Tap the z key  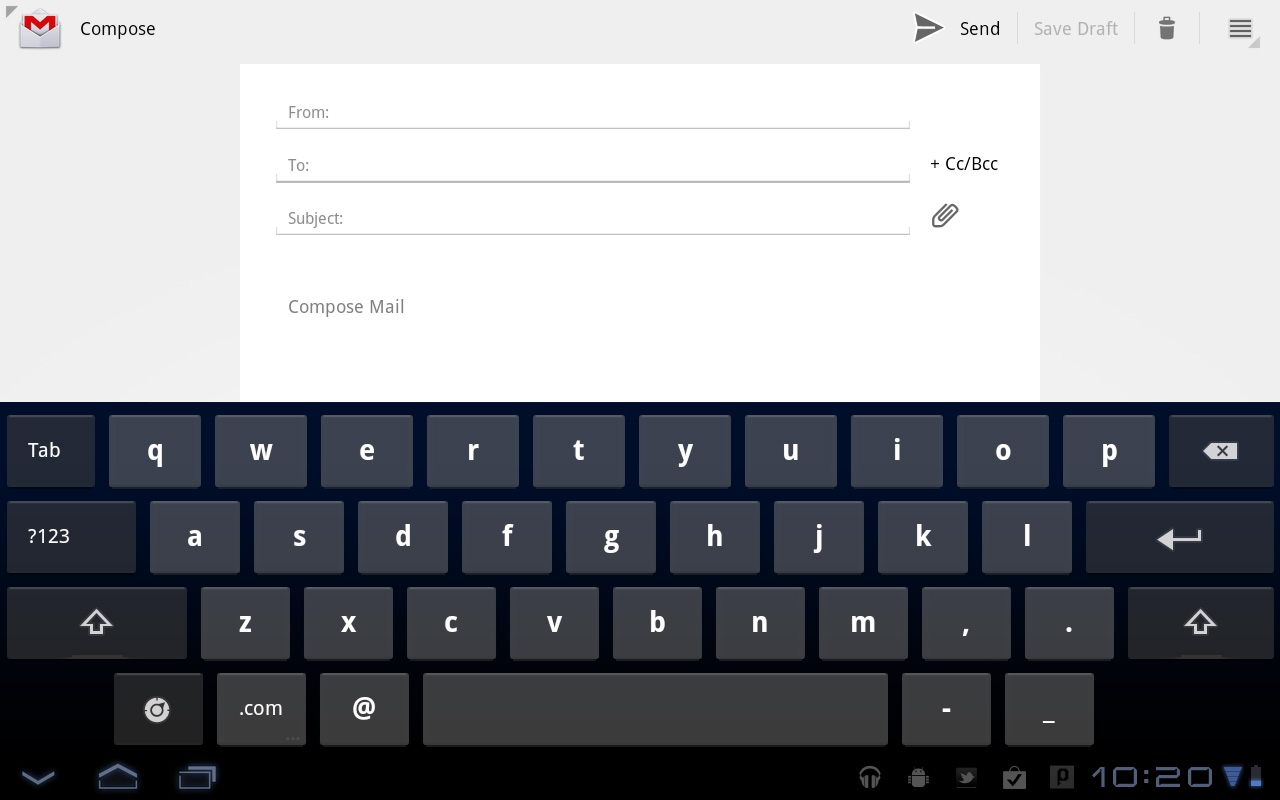click(x=245, y=623)
